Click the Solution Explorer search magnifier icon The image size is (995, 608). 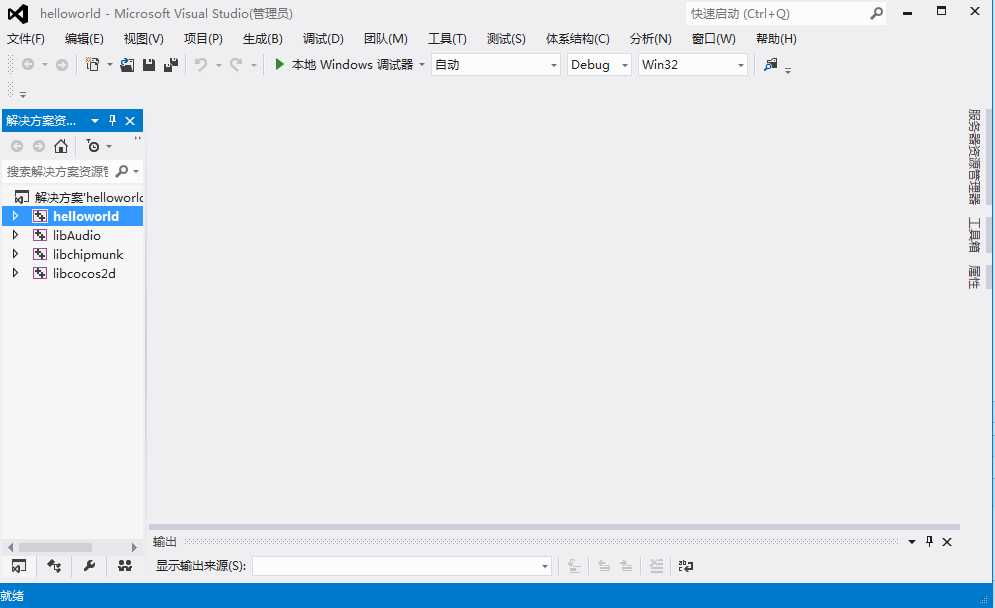click(122, 171)
